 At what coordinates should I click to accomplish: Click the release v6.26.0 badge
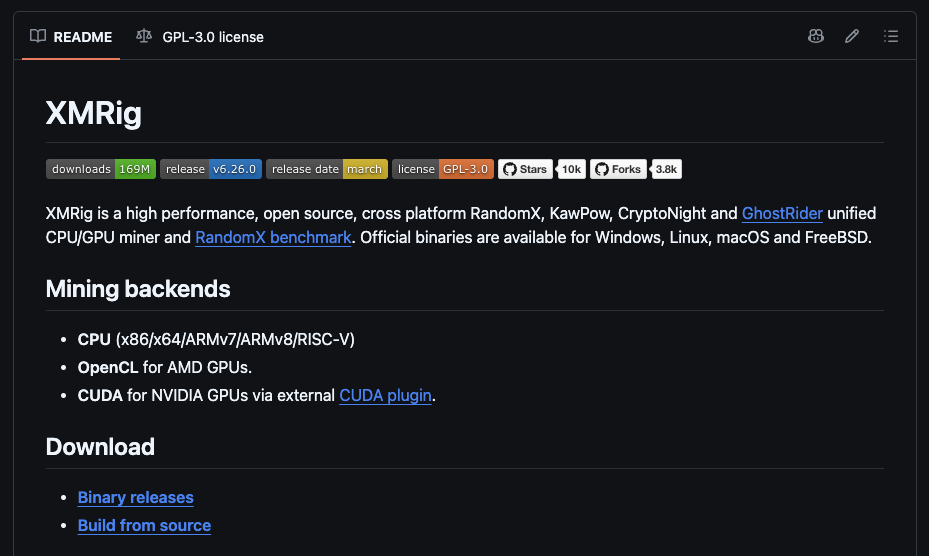coord(211,169)
